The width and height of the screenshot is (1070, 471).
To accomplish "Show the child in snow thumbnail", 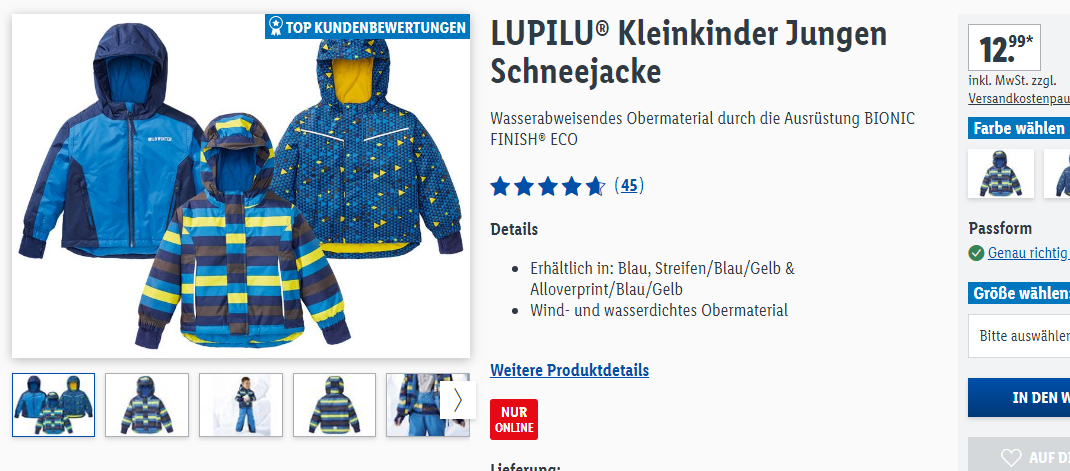I will point(241,405).
